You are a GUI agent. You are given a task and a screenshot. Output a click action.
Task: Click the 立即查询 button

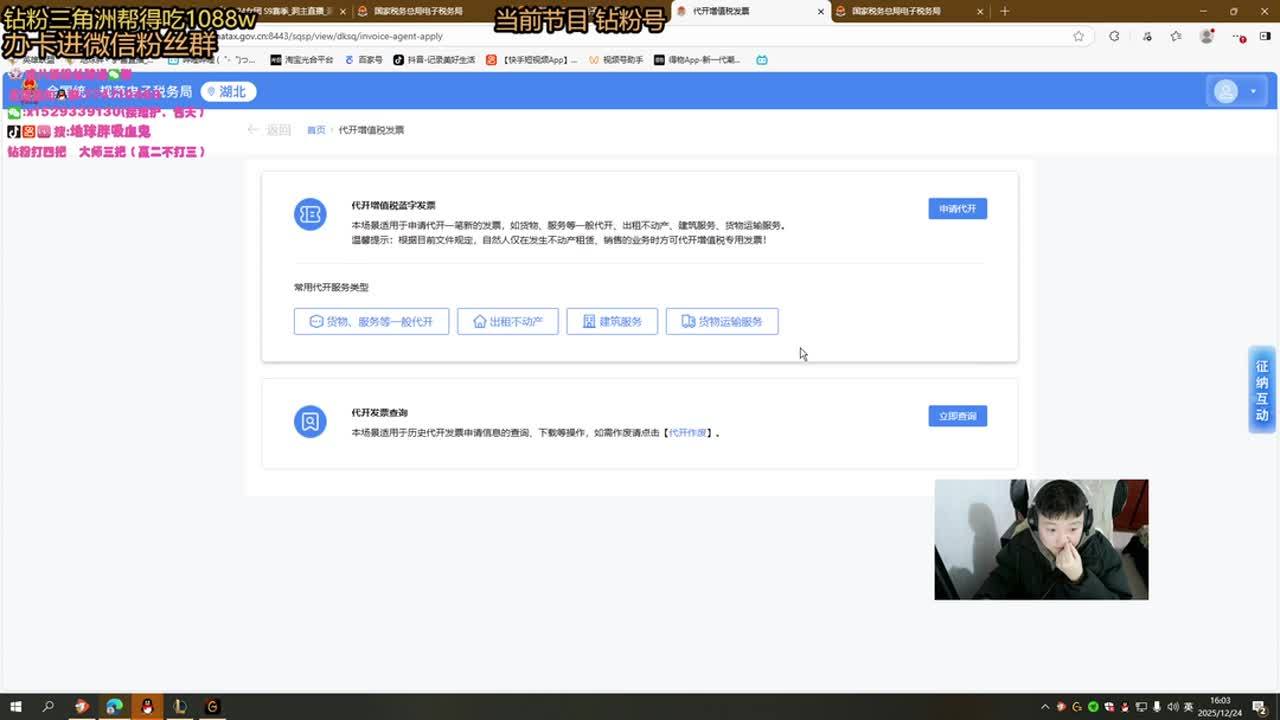coord(957,416)
